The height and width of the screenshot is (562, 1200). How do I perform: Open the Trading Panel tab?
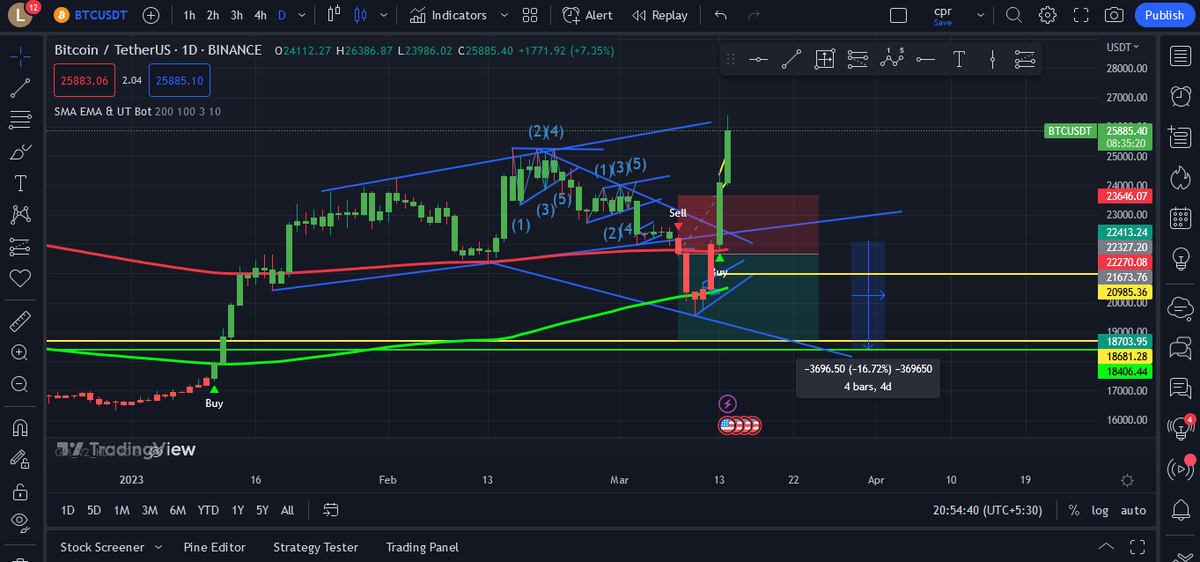(422, 547)
